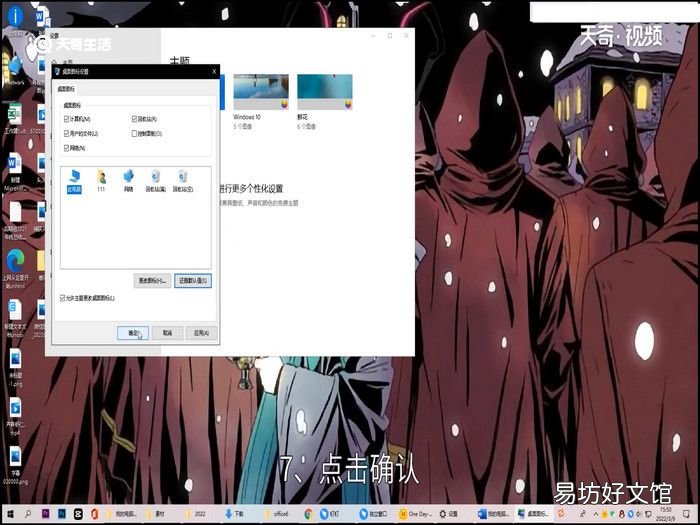Open Chrome from the taskbar
The image size is (700, 525).
(x=308, y=514)
